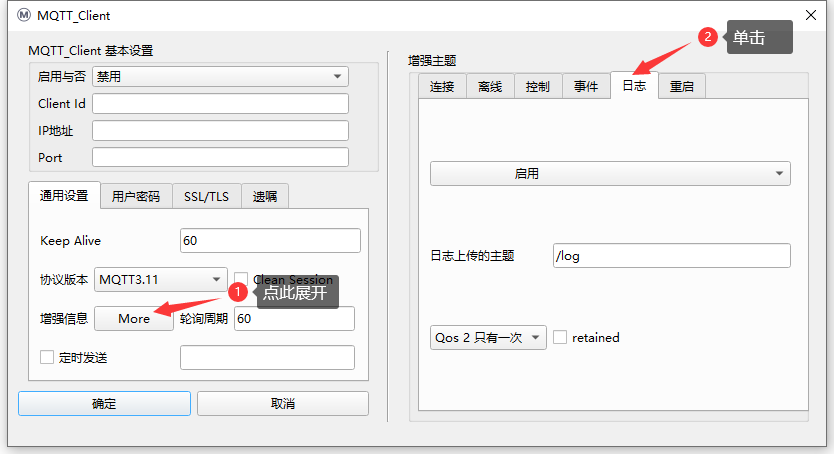Select the 日志 tab
834x454 pixels.
coord(634,85)
